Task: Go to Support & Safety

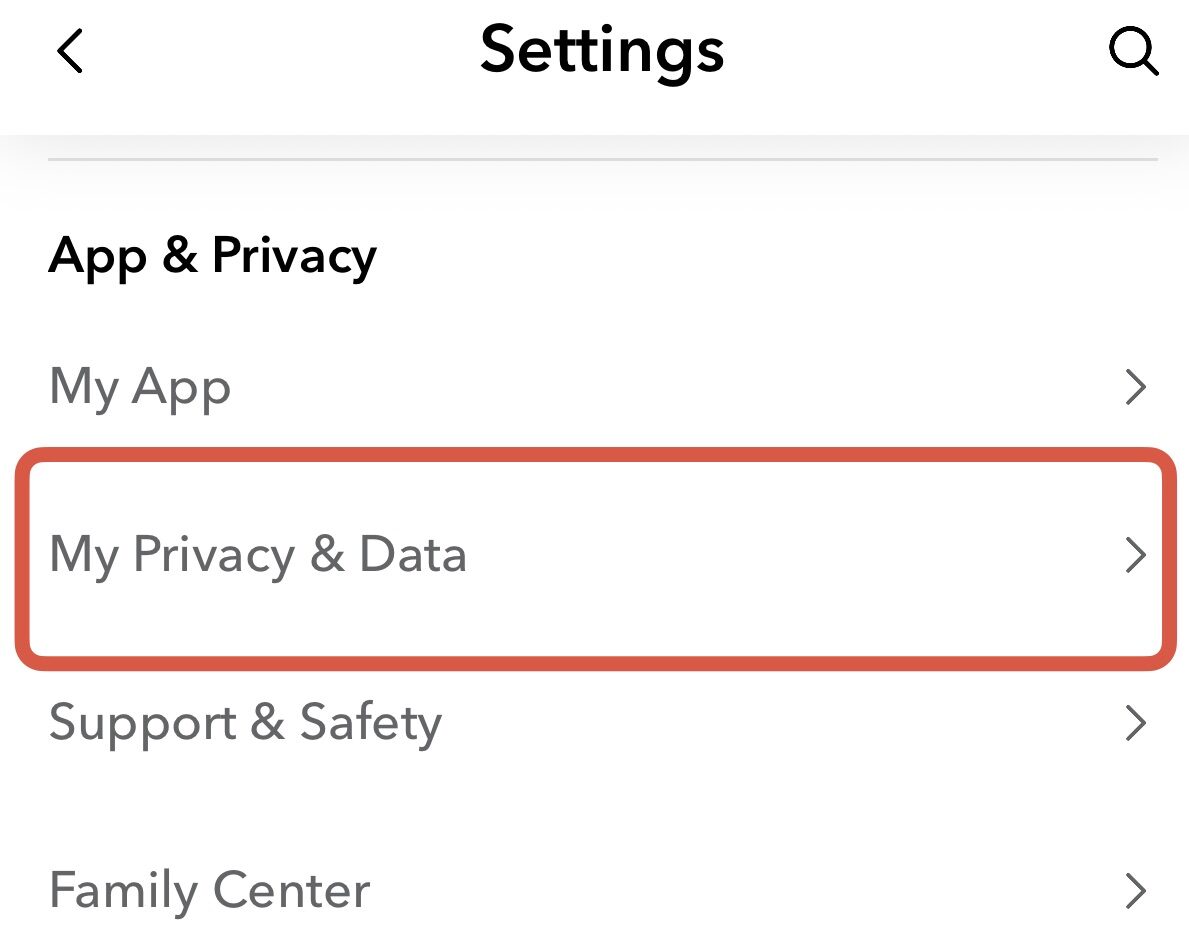Action: pos(245,723)
